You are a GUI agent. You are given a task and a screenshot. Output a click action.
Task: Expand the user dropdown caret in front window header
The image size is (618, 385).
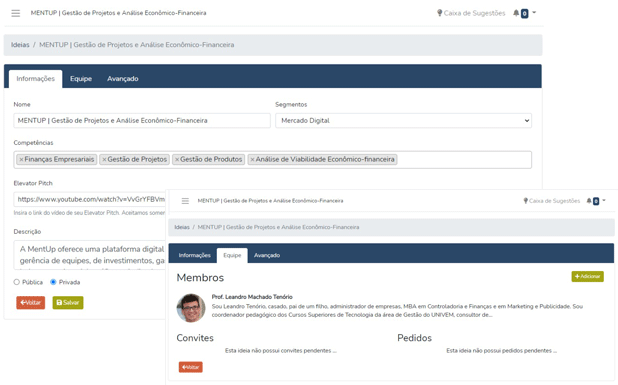(604, 201)
